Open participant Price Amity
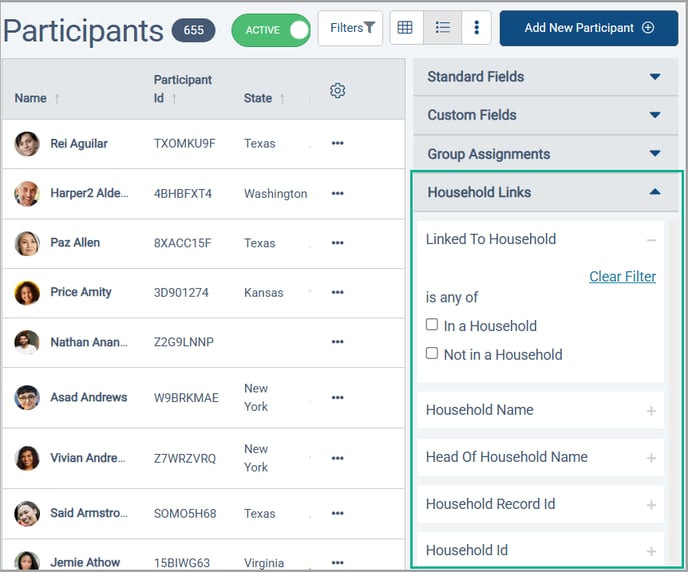Screen dimensions: 688x572 tap(81, 292)
